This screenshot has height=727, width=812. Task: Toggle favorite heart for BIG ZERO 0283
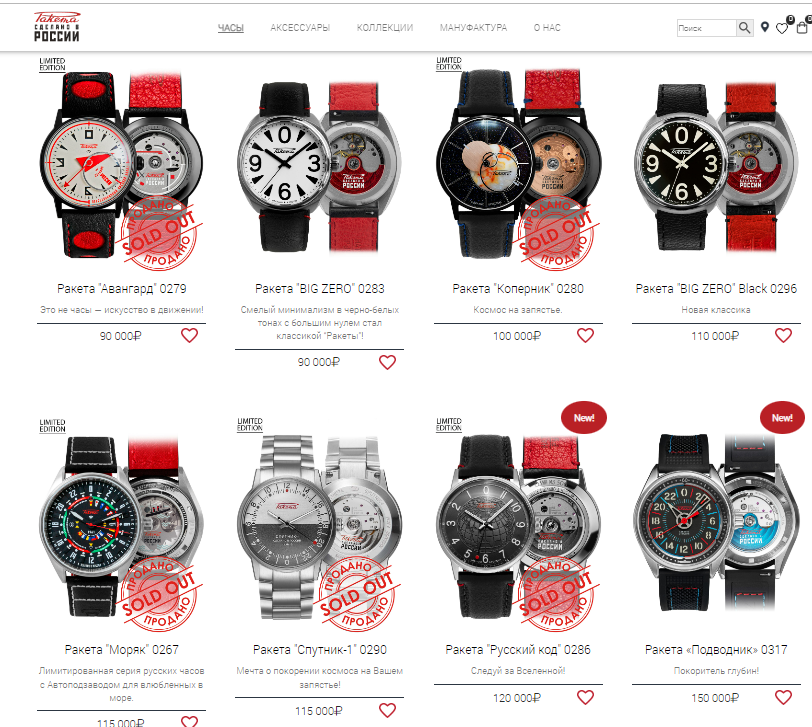click(387, 362)
